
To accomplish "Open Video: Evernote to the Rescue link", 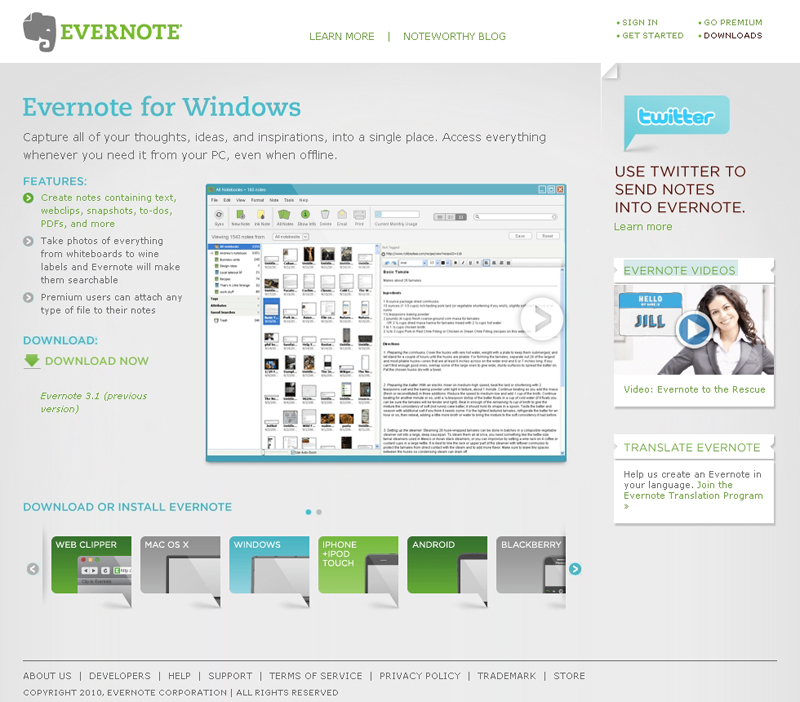I will coord(694,389).
